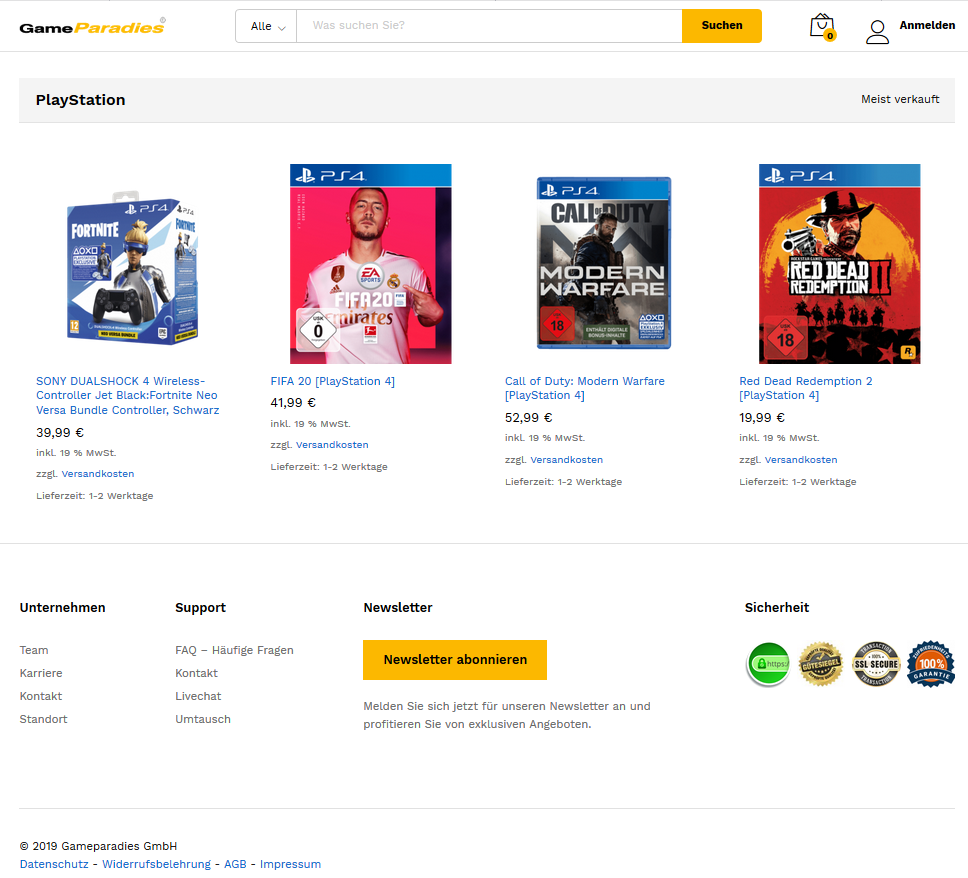This screenshot has height=878, width=968.
Task: Click Versandkosten under the DualShock controller
Action: [98, 474]
